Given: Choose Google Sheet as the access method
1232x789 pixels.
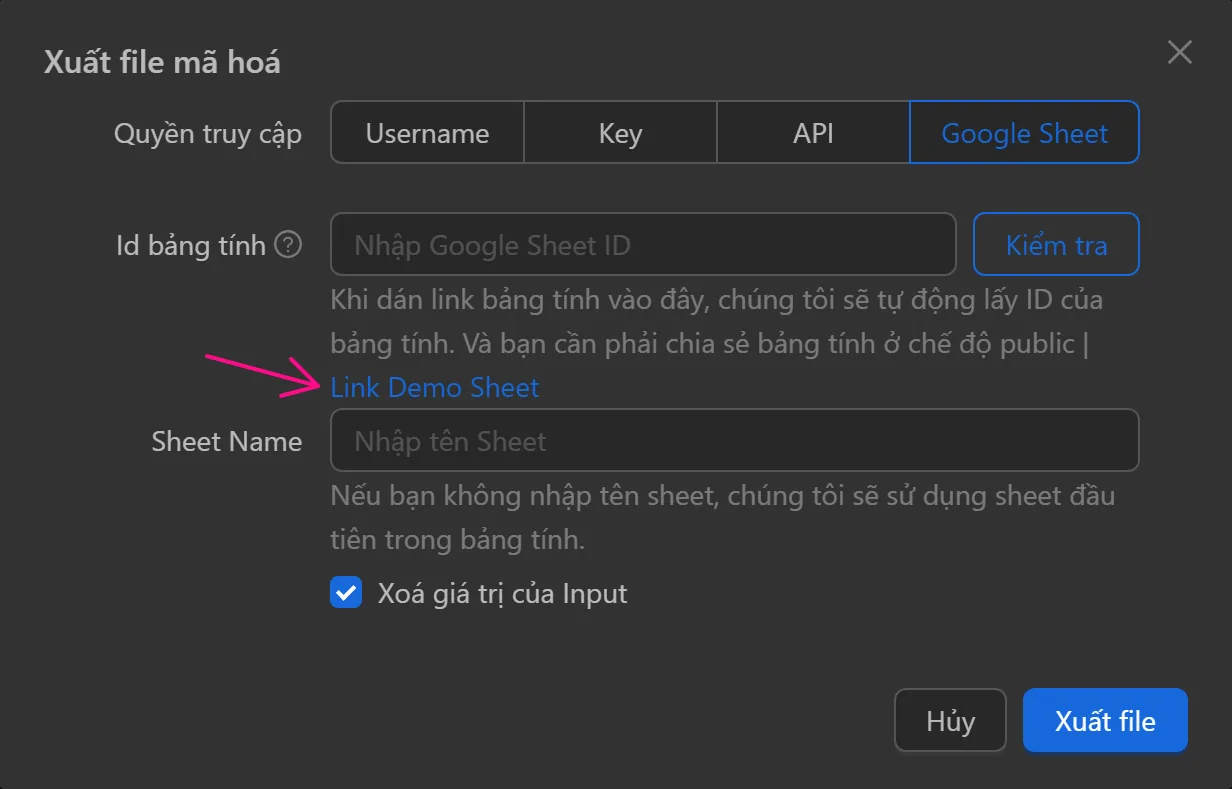Looking at the screenshot, I should tap(1024, 132).
